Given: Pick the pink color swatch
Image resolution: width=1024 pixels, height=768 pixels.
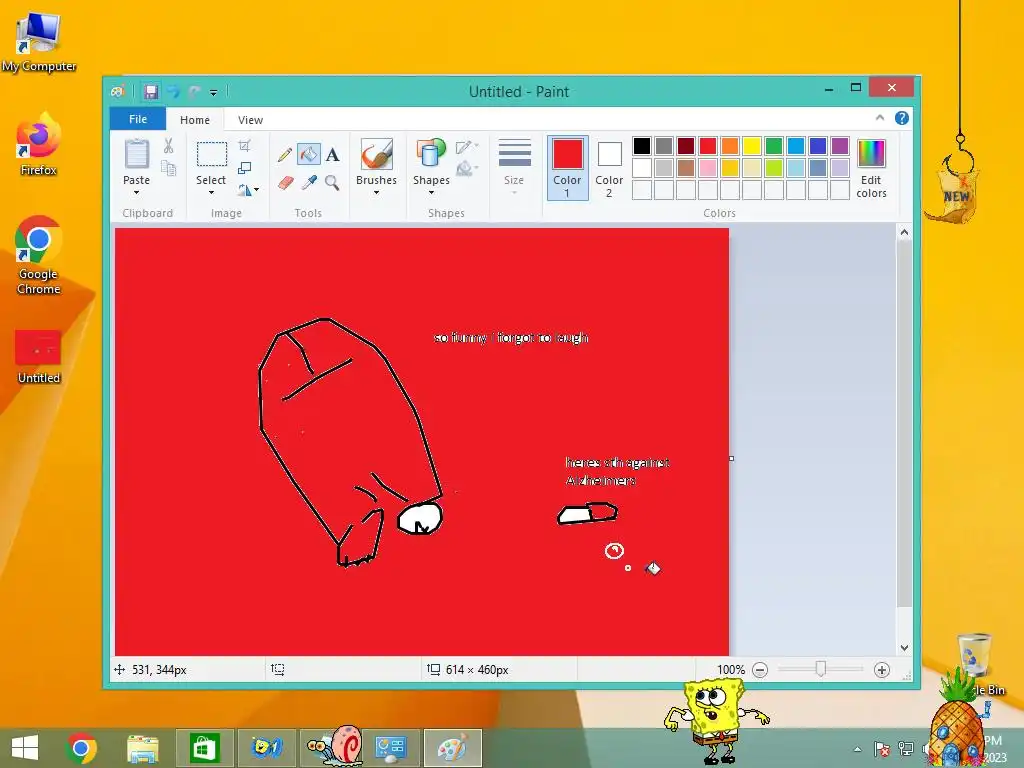Looking at the screenshot, I should (x=708, y=168).
